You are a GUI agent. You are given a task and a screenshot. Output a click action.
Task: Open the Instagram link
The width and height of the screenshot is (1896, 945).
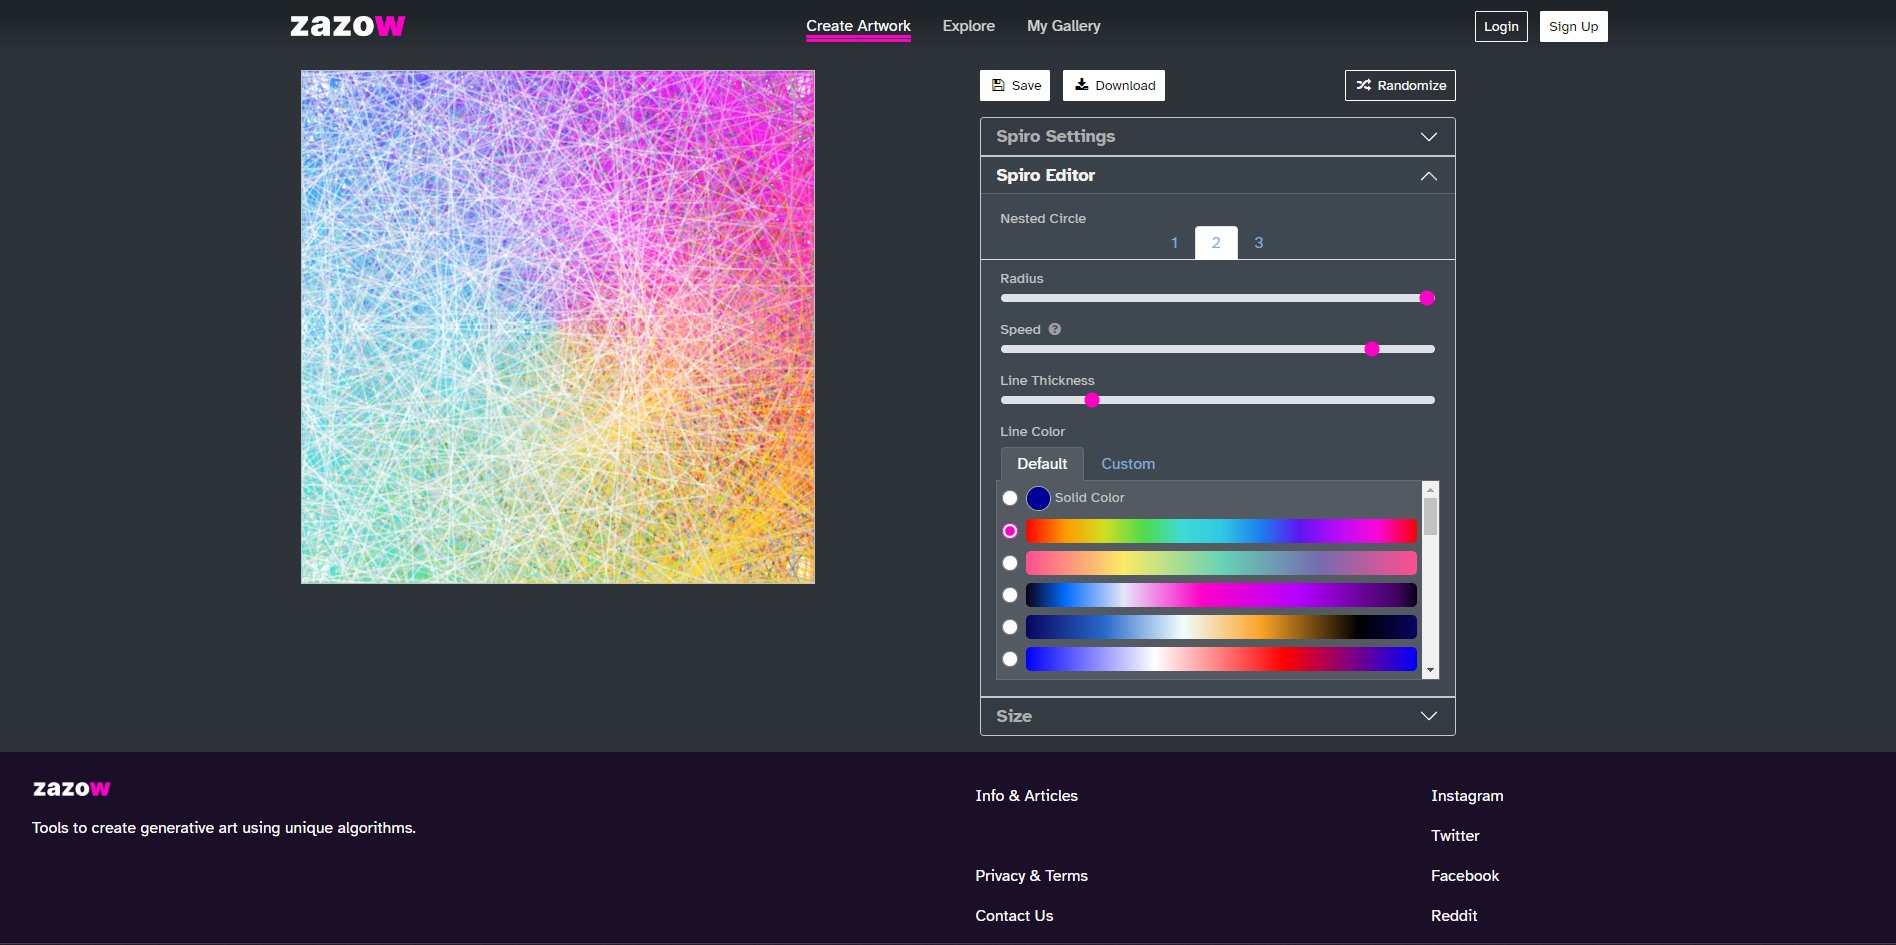coord(1467,796)
